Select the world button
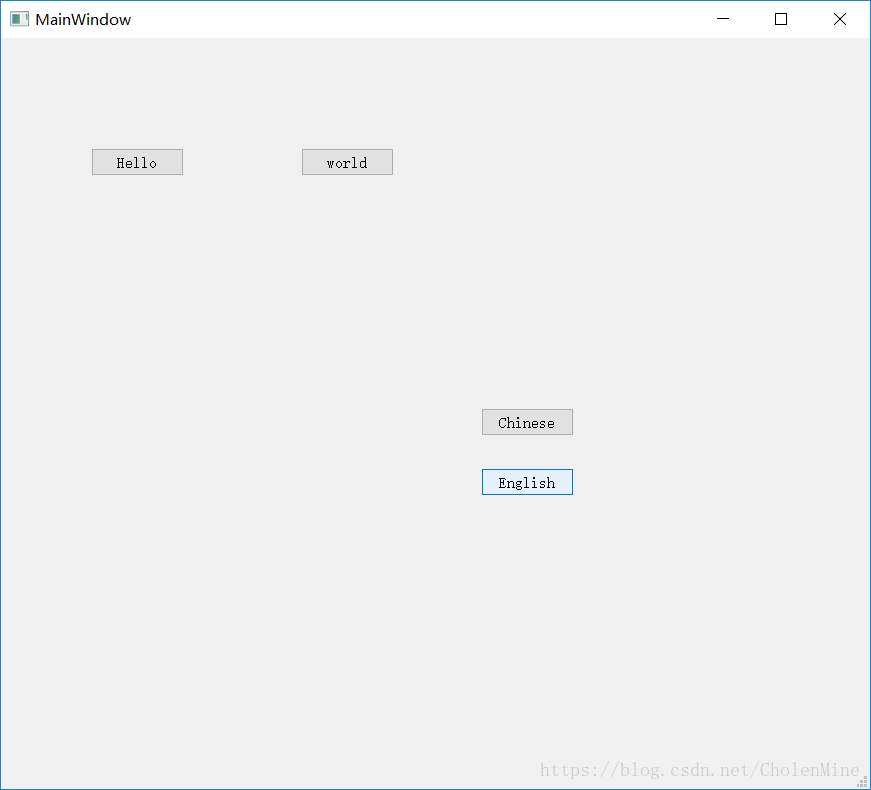Image resolution: width=871 pixels, height=790 pixels. click(347, 162)
